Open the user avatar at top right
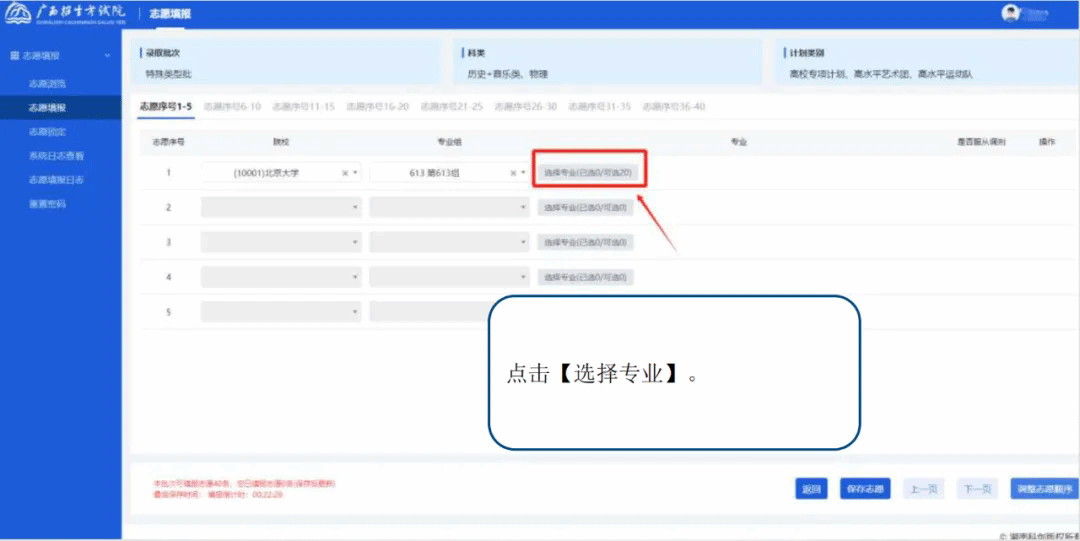The height and width of the screenshot is (541, 1080). pos(1011,14)
